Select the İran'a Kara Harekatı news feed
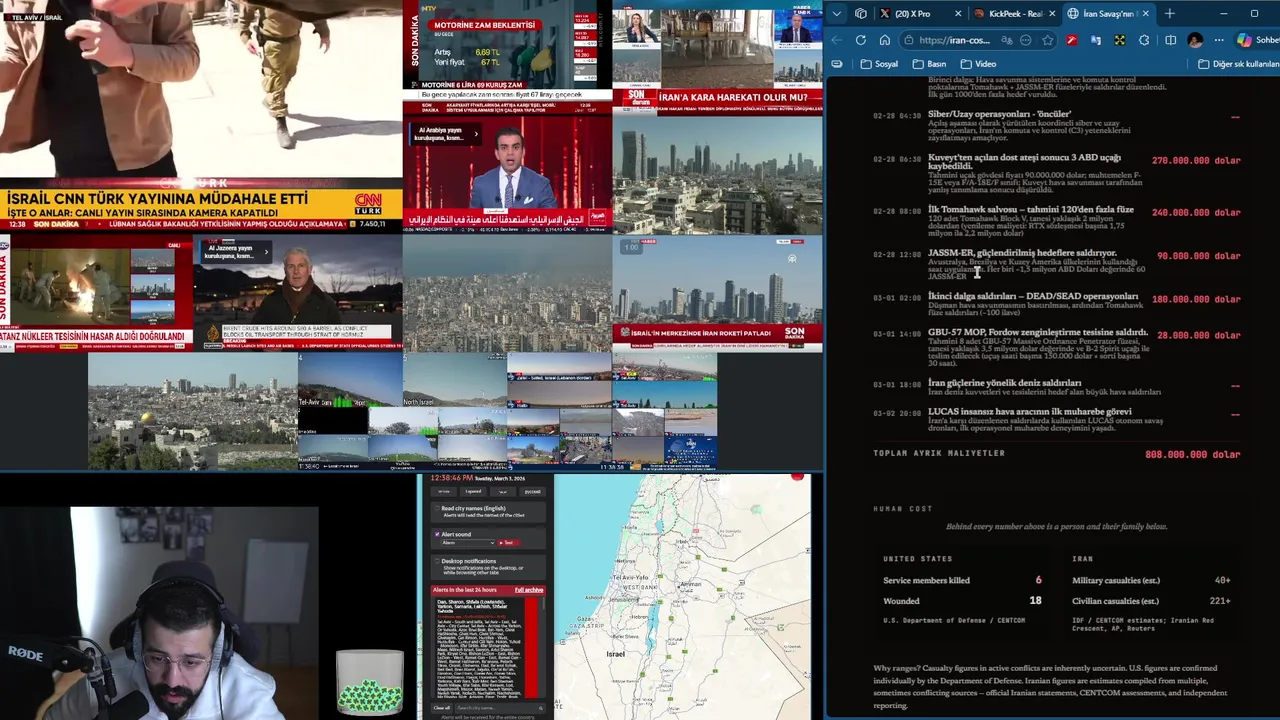This screenshot has height=720, width=1280. tap(718, 57)
